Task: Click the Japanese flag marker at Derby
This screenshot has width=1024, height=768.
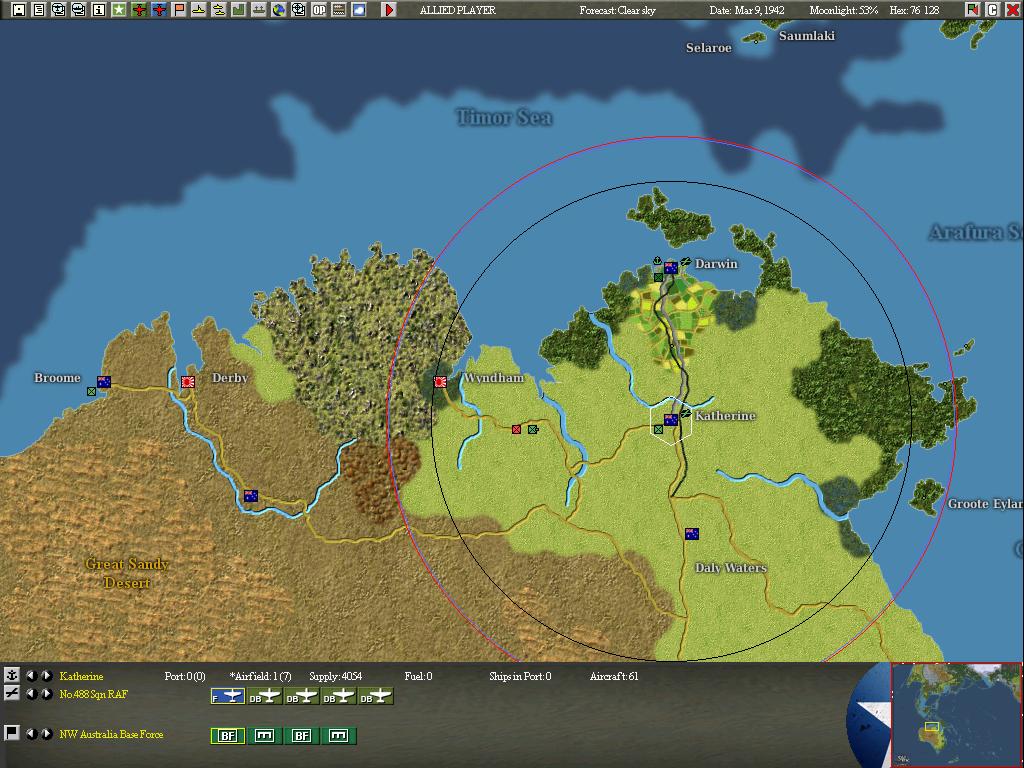Action: [x=188, y=382]
